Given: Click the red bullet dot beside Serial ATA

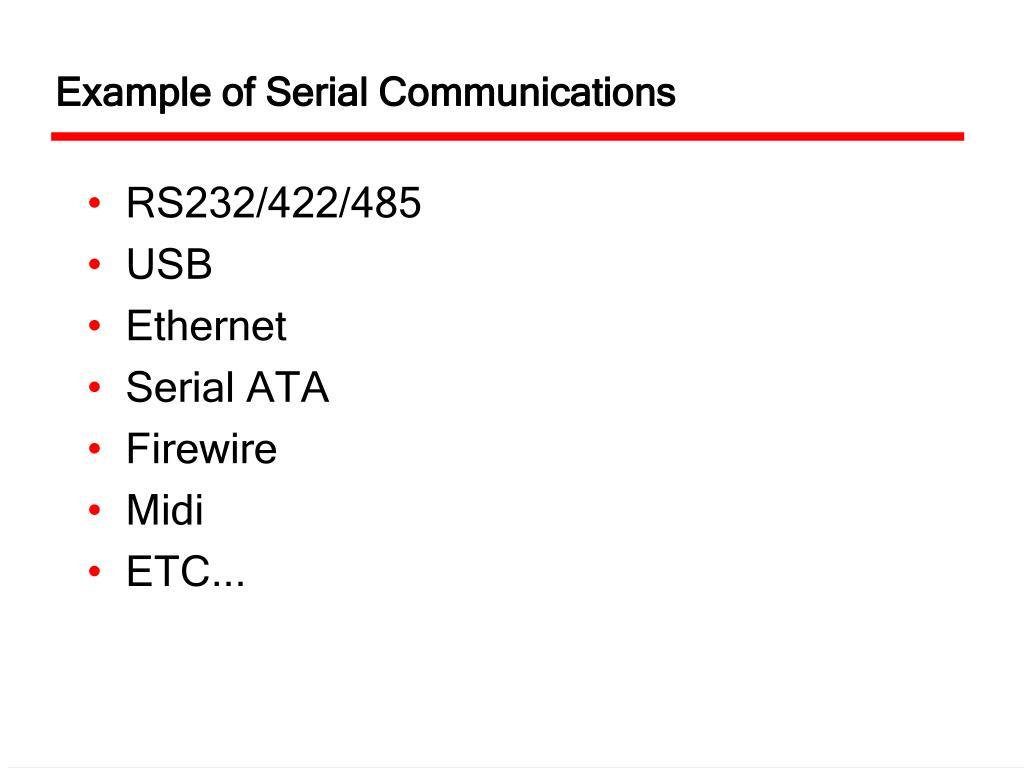Looking at the screenshot, I should (95, 387).
